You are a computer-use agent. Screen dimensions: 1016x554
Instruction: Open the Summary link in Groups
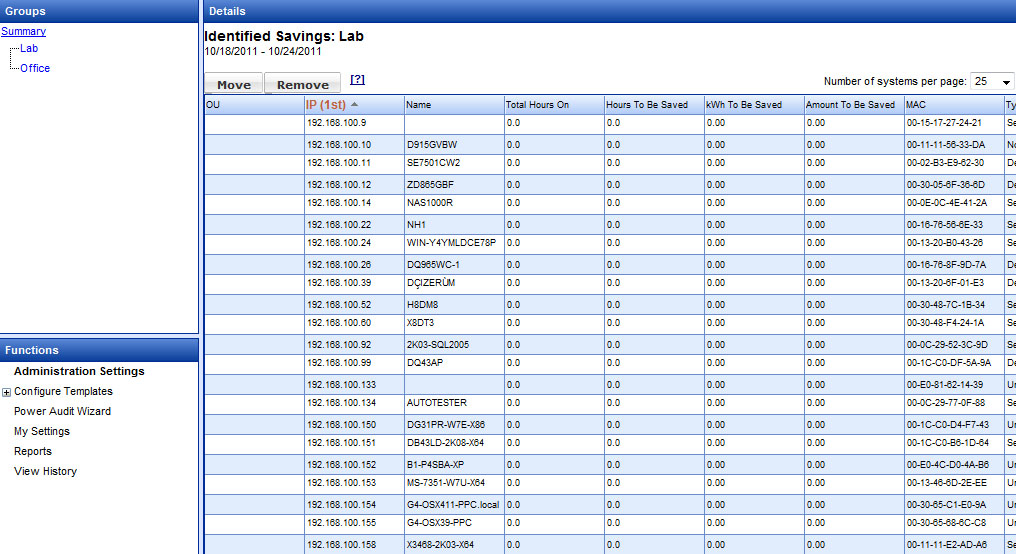point(23,31)
